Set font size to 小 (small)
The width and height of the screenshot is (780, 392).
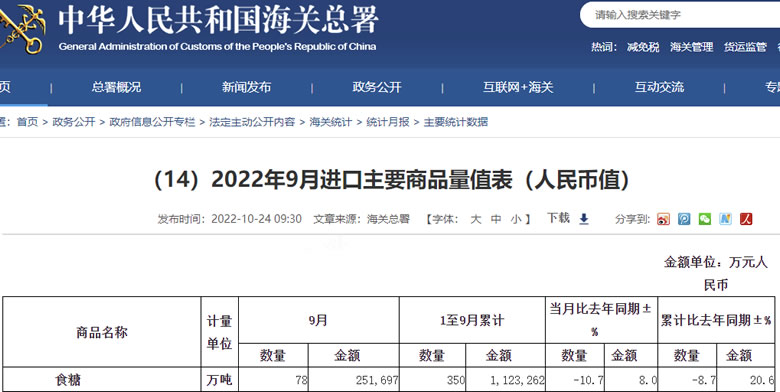516,219
